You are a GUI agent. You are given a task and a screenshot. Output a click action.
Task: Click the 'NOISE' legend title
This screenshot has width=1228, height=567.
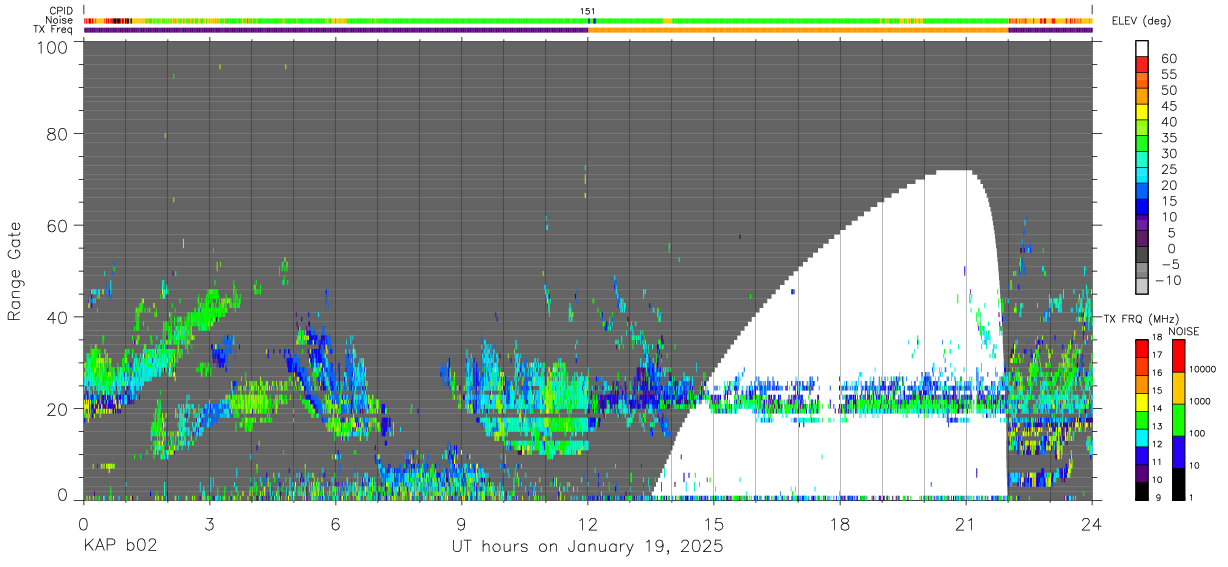point(1183,331)
